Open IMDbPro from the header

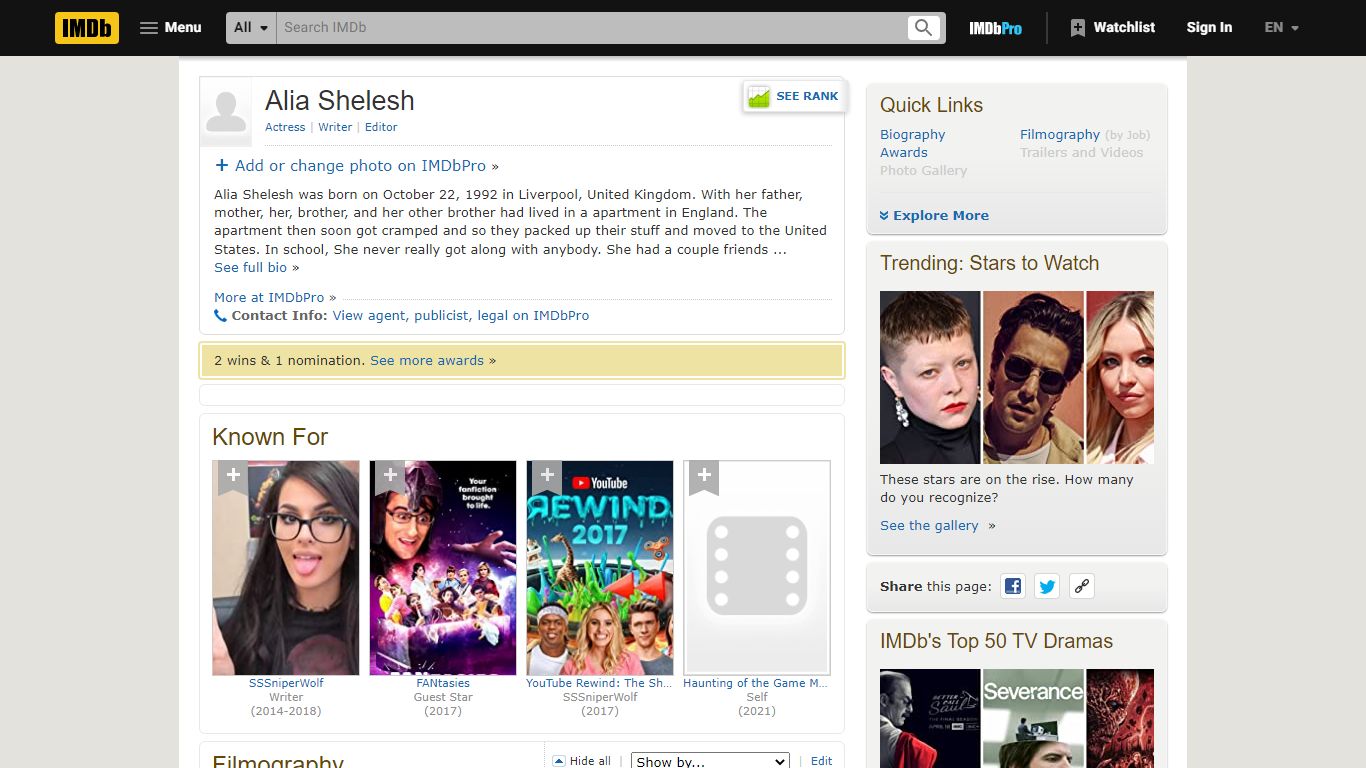pos(995,28)
